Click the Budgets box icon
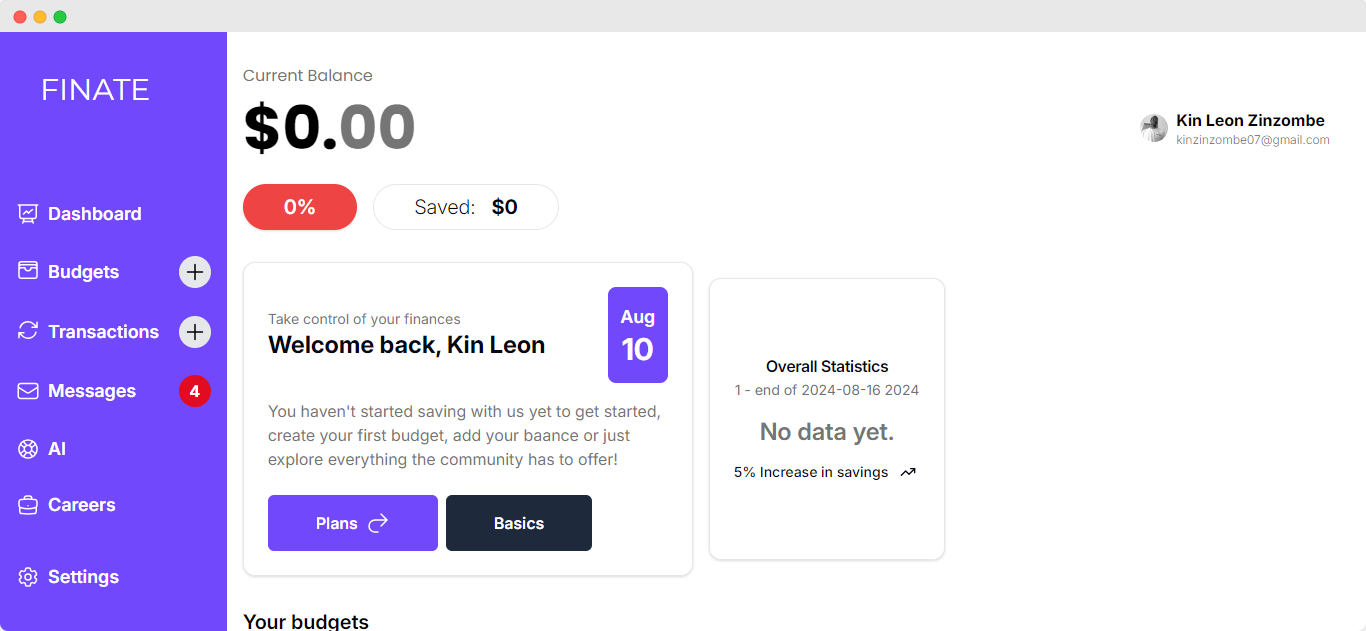1366x631 pixels. [x=28, y=271]
